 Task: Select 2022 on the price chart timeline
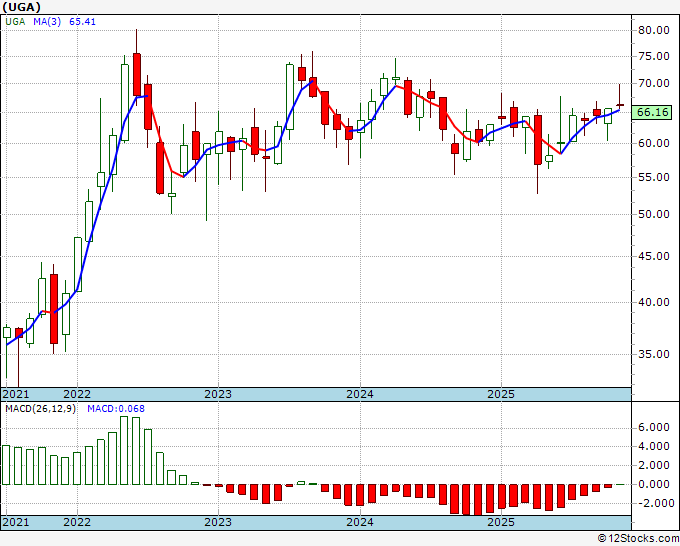click(77, 394)
